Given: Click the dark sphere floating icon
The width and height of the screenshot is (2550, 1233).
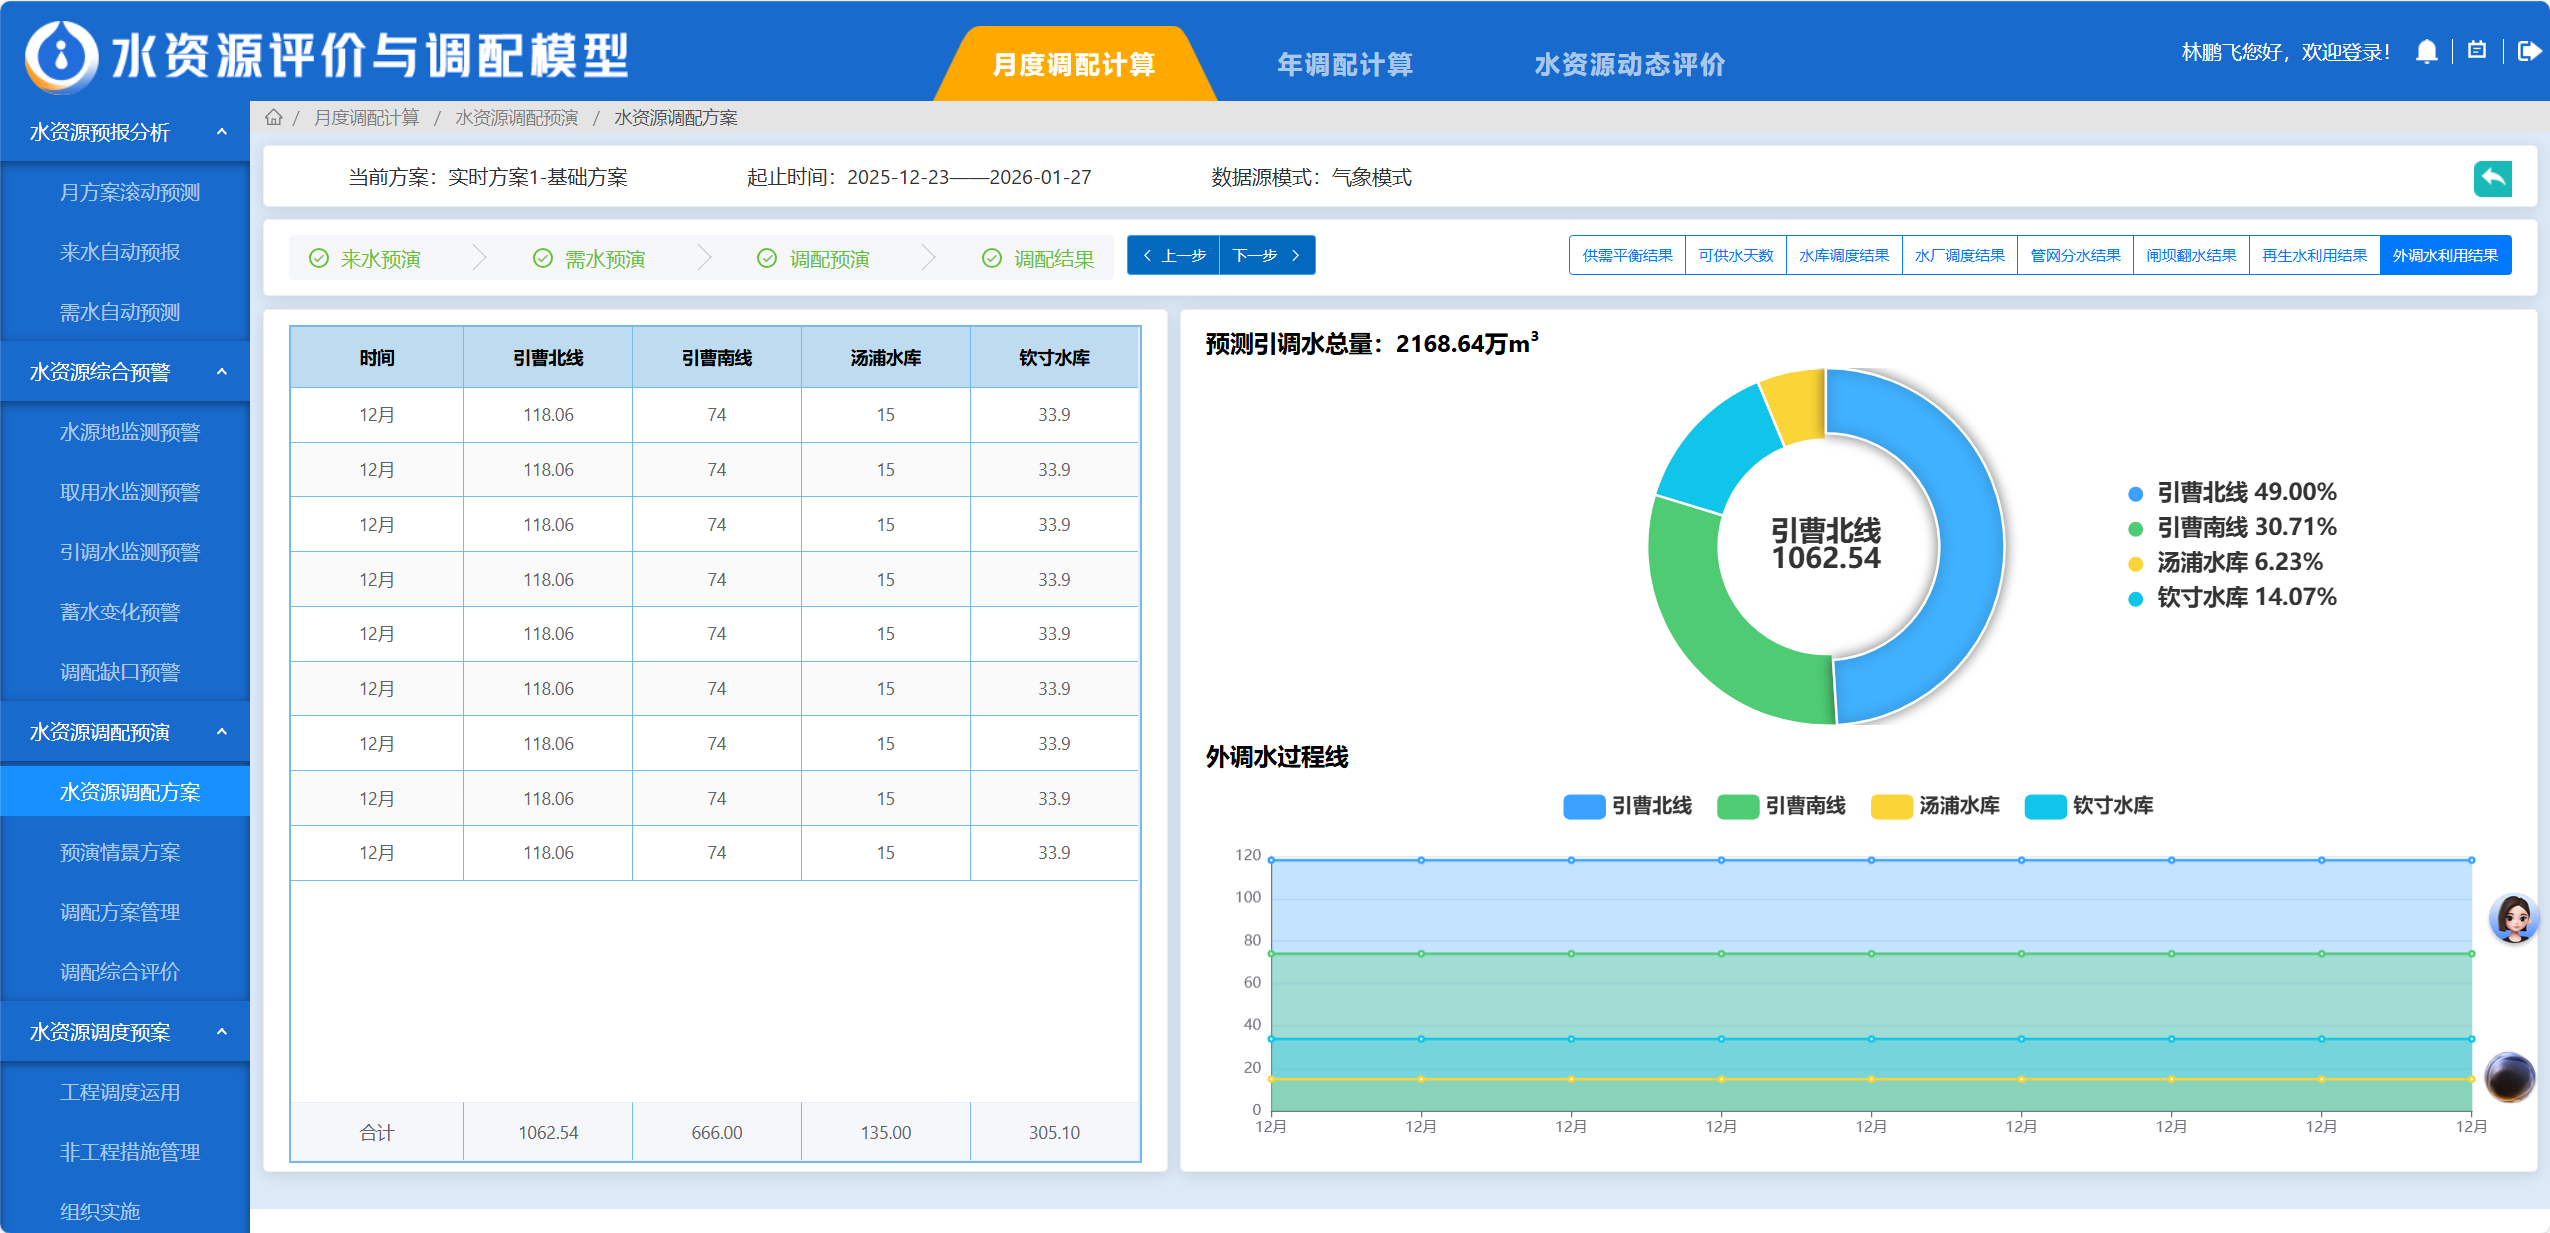Looking at the screenshot, I should click(x=2509, y=1077).
